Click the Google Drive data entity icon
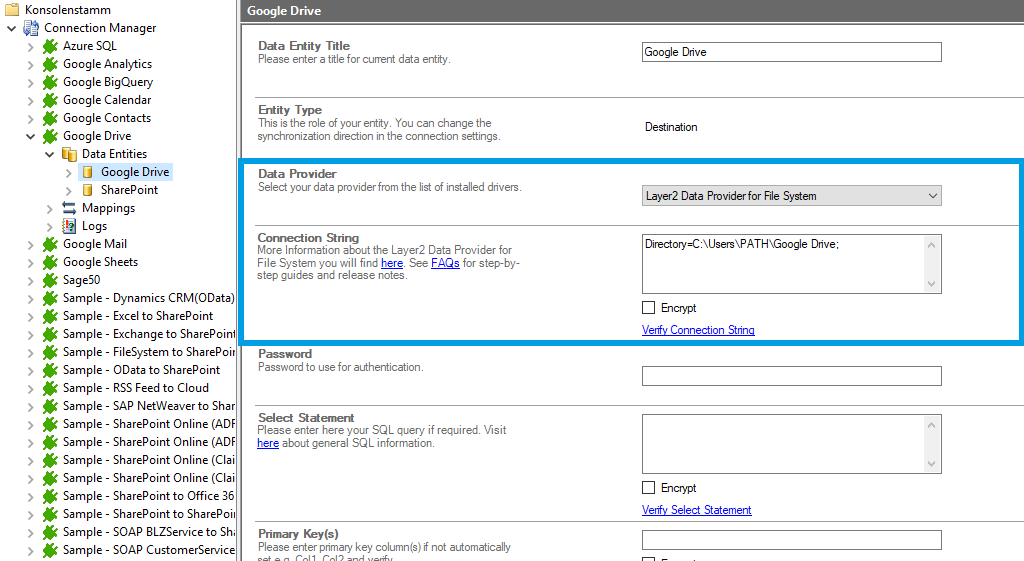 88,172
